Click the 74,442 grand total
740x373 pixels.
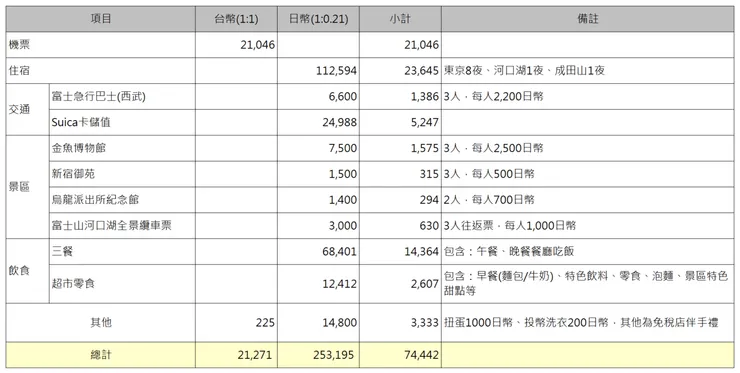click(x=400, y=355)
